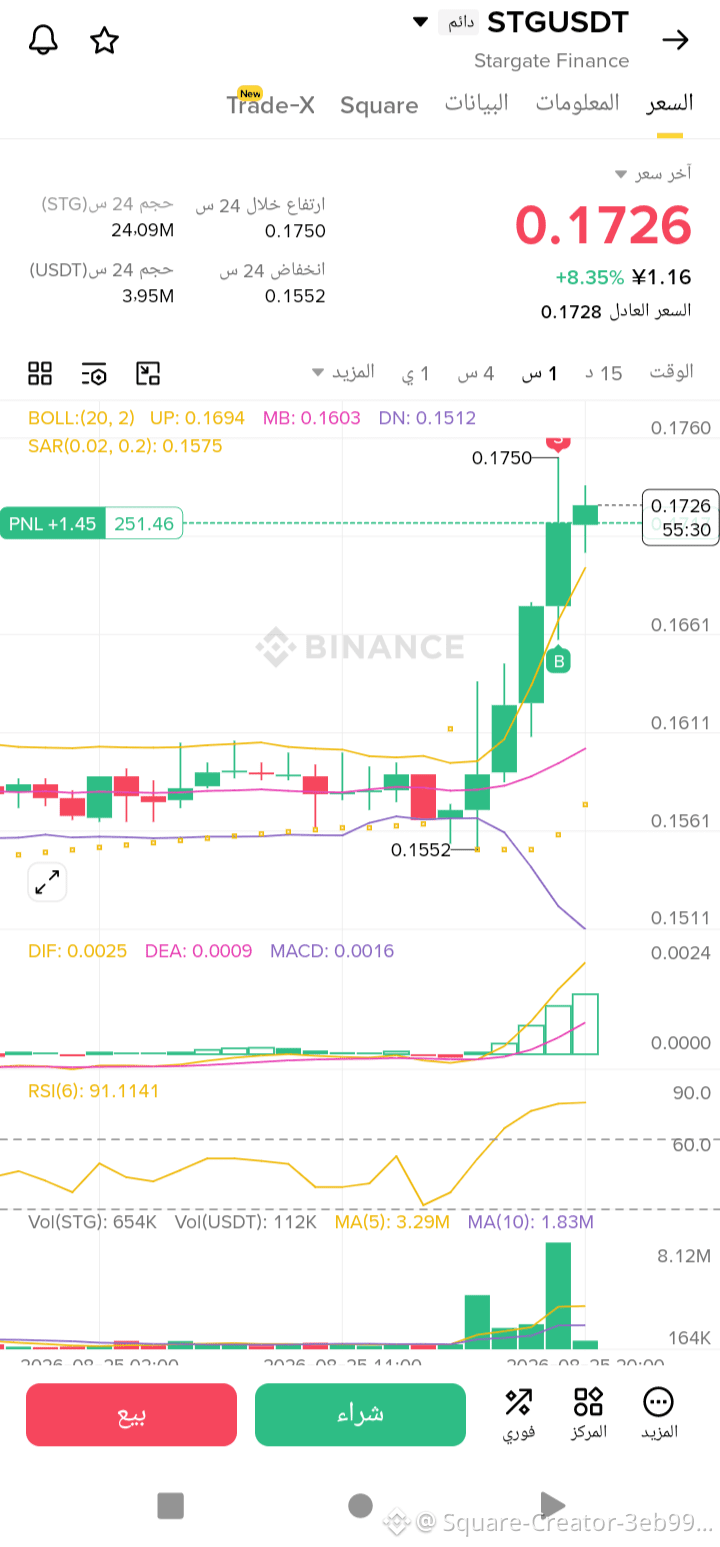Open the المركز positions icon
The height and width of the screenshot is (1547, 720).
[x=588, y=1413]
